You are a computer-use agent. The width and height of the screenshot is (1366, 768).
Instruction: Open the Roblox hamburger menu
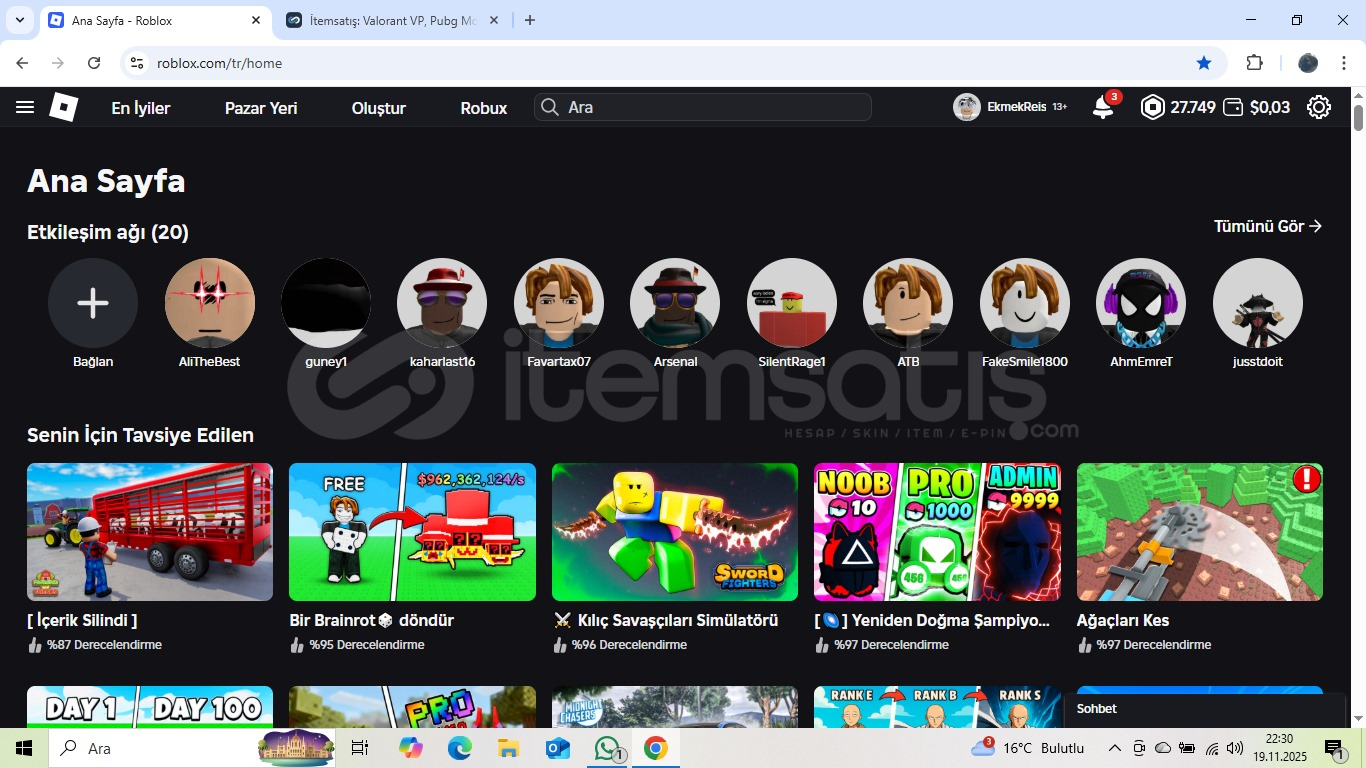25,108
